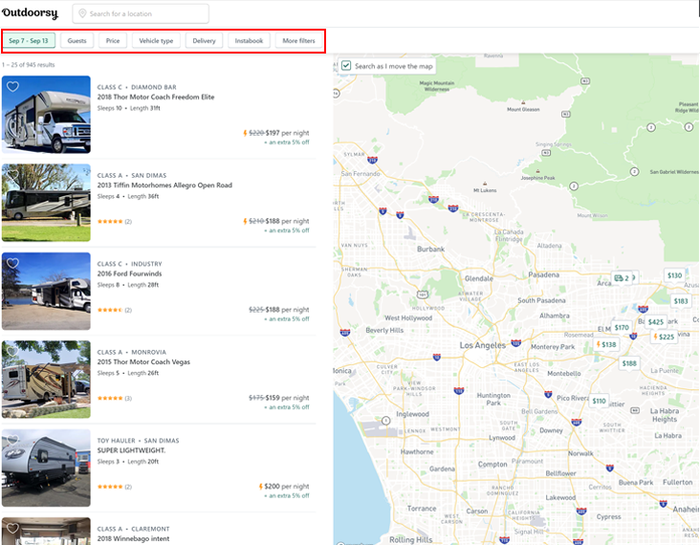
Task: Click TOY HAULER • SAN DIMAS listing label
Action: [138, 441]
